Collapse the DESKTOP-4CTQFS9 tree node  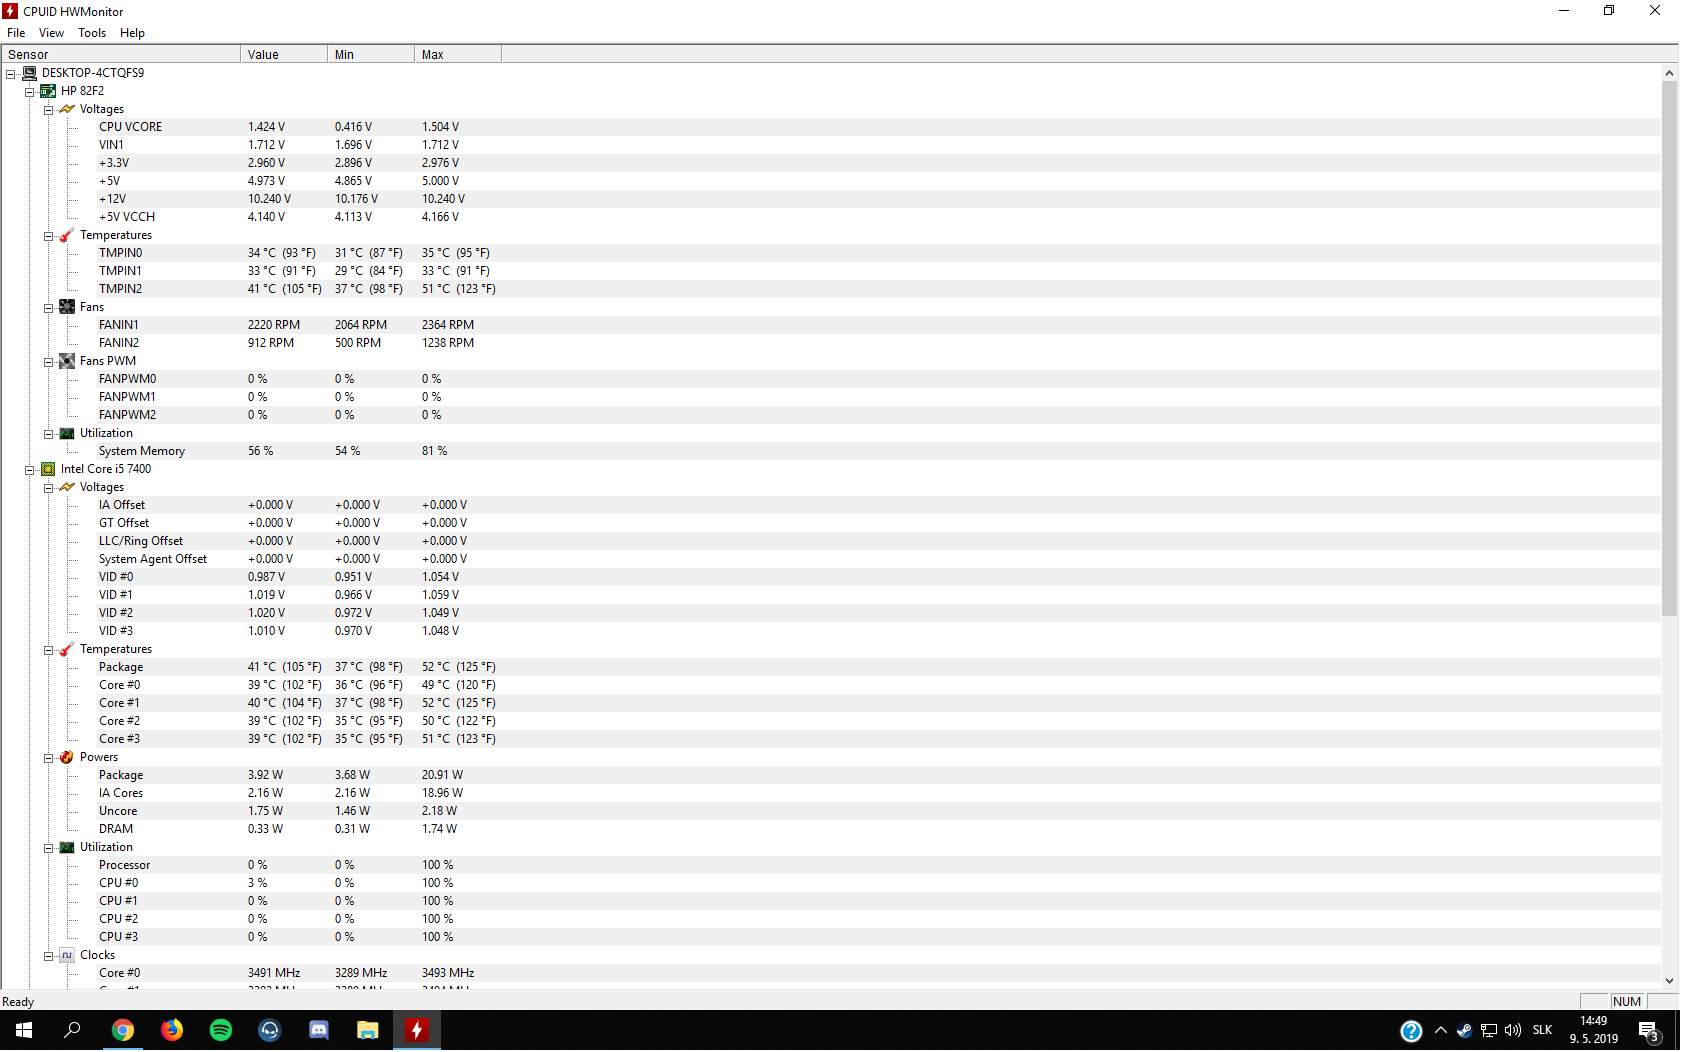(11, 74)
